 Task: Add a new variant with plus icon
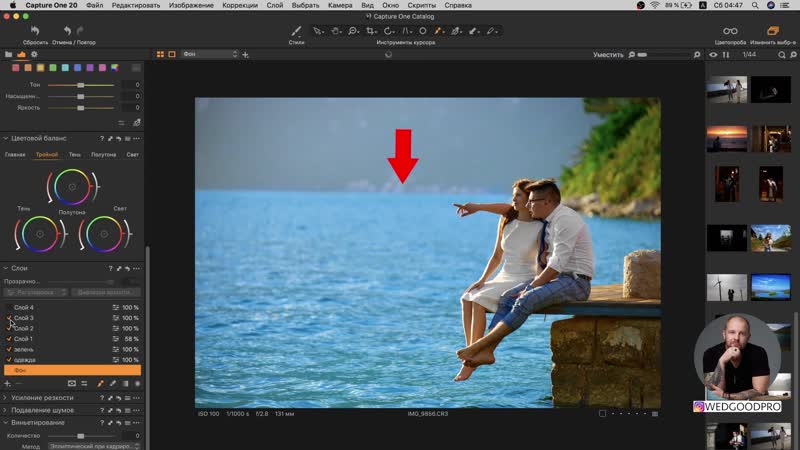(245, 55)
